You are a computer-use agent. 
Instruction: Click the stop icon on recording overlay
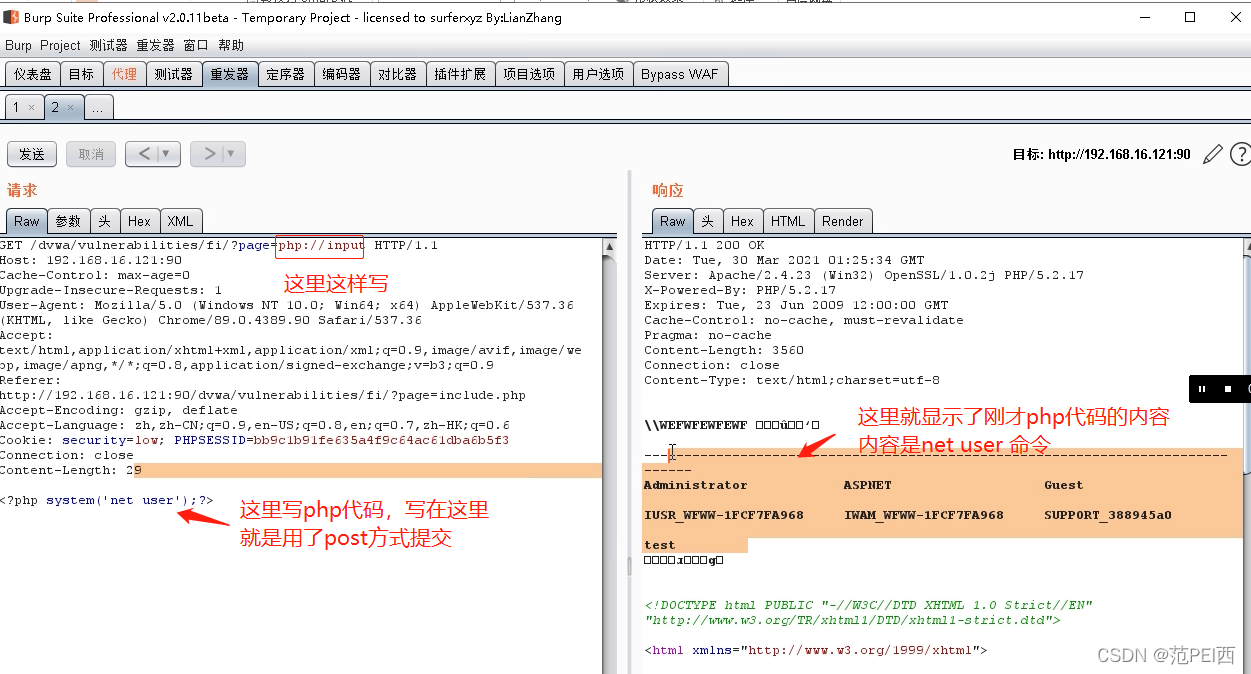[1227, 389]
